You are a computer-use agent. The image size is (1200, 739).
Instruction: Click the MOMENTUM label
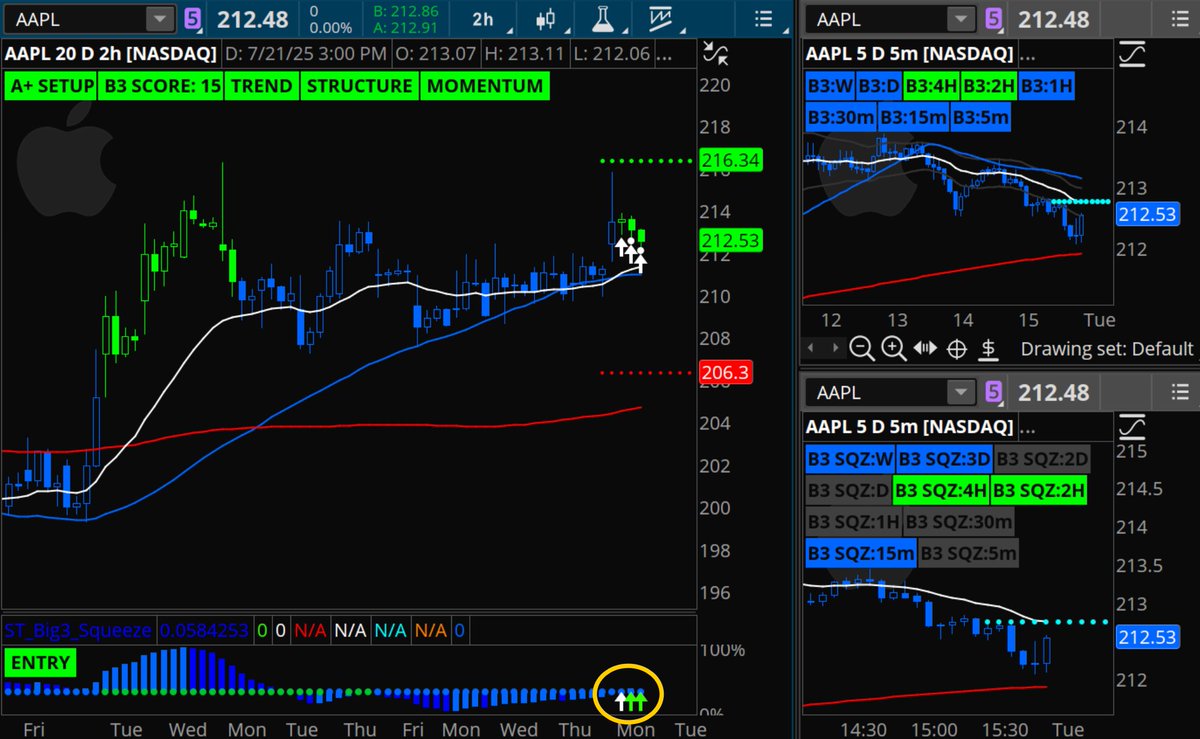click(x=485, y=86)
